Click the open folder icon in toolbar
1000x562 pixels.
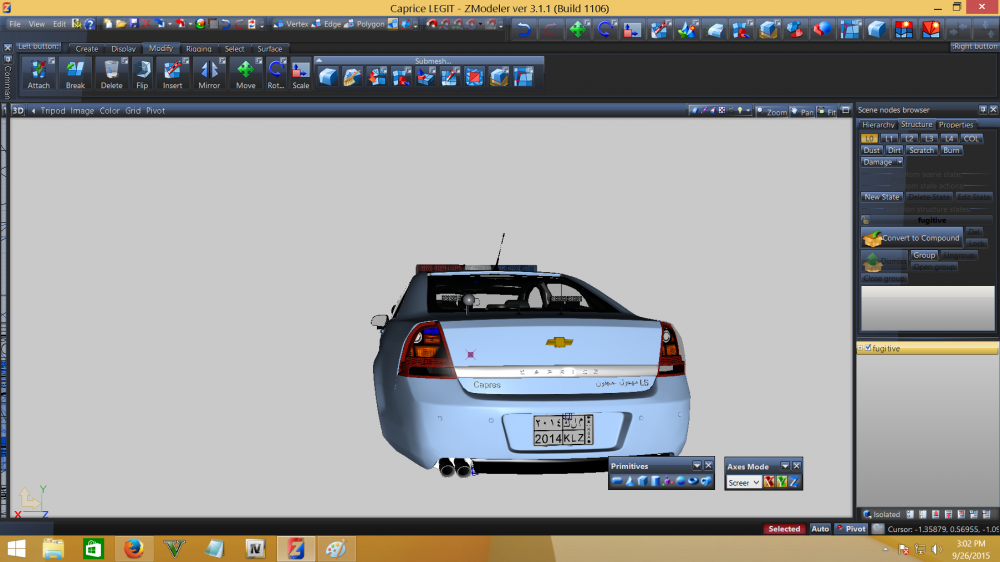point(121,24)
